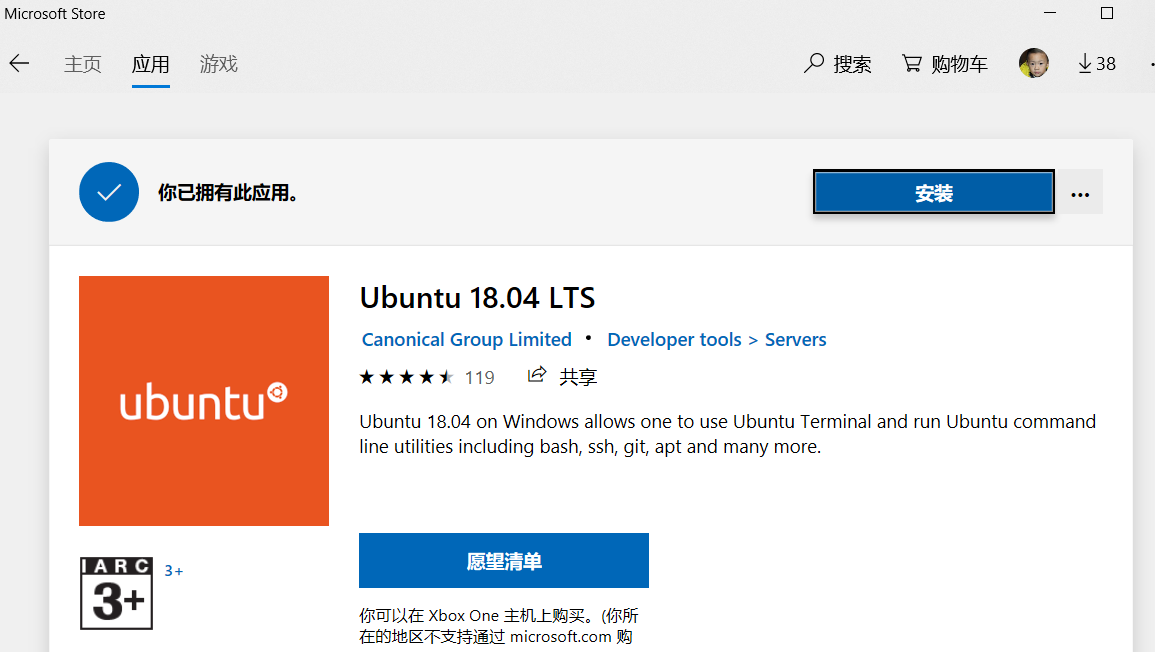The image size is (1155, 652).
Task: Open the more options ellipsis beside 安装
Action: pyautogui.click(x=1080, y=192)
